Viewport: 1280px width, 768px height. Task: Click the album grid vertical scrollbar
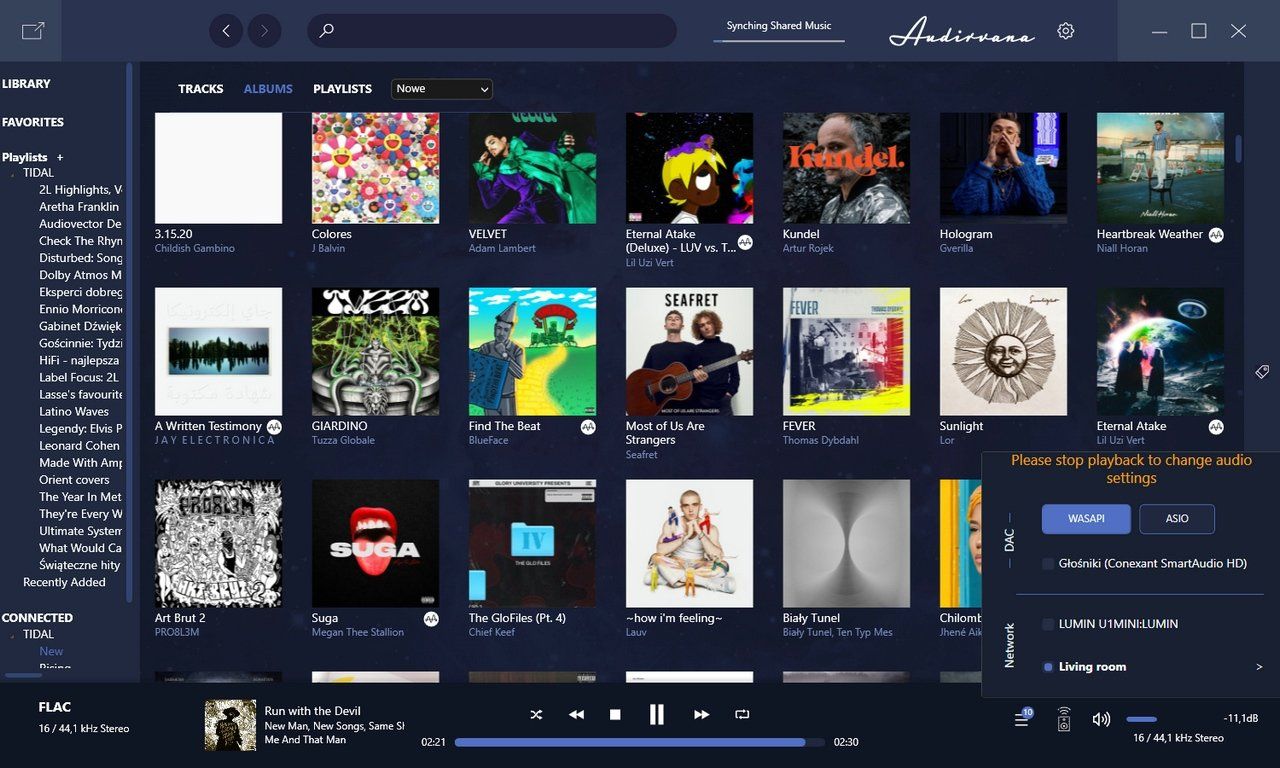1238,149
